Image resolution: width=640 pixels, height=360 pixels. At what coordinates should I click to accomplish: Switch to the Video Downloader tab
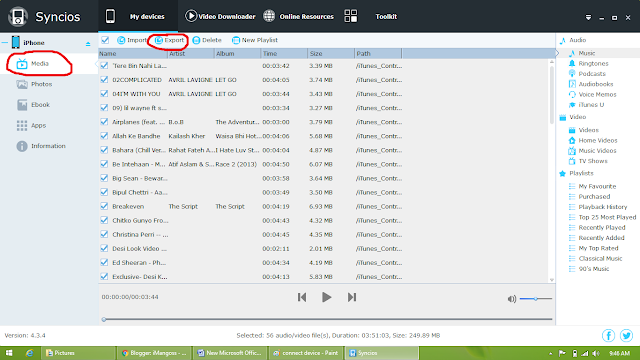tap(220, 16)
